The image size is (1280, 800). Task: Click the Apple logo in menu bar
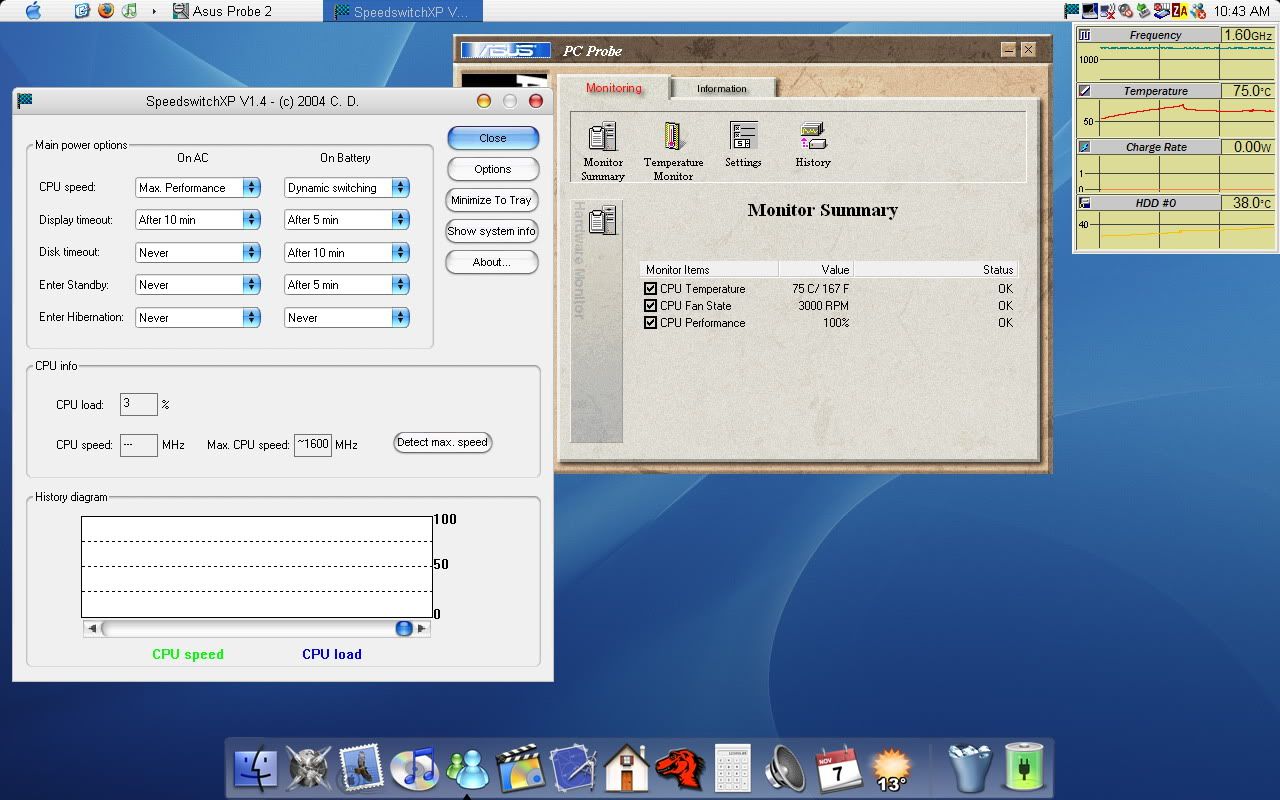[33, 11]
